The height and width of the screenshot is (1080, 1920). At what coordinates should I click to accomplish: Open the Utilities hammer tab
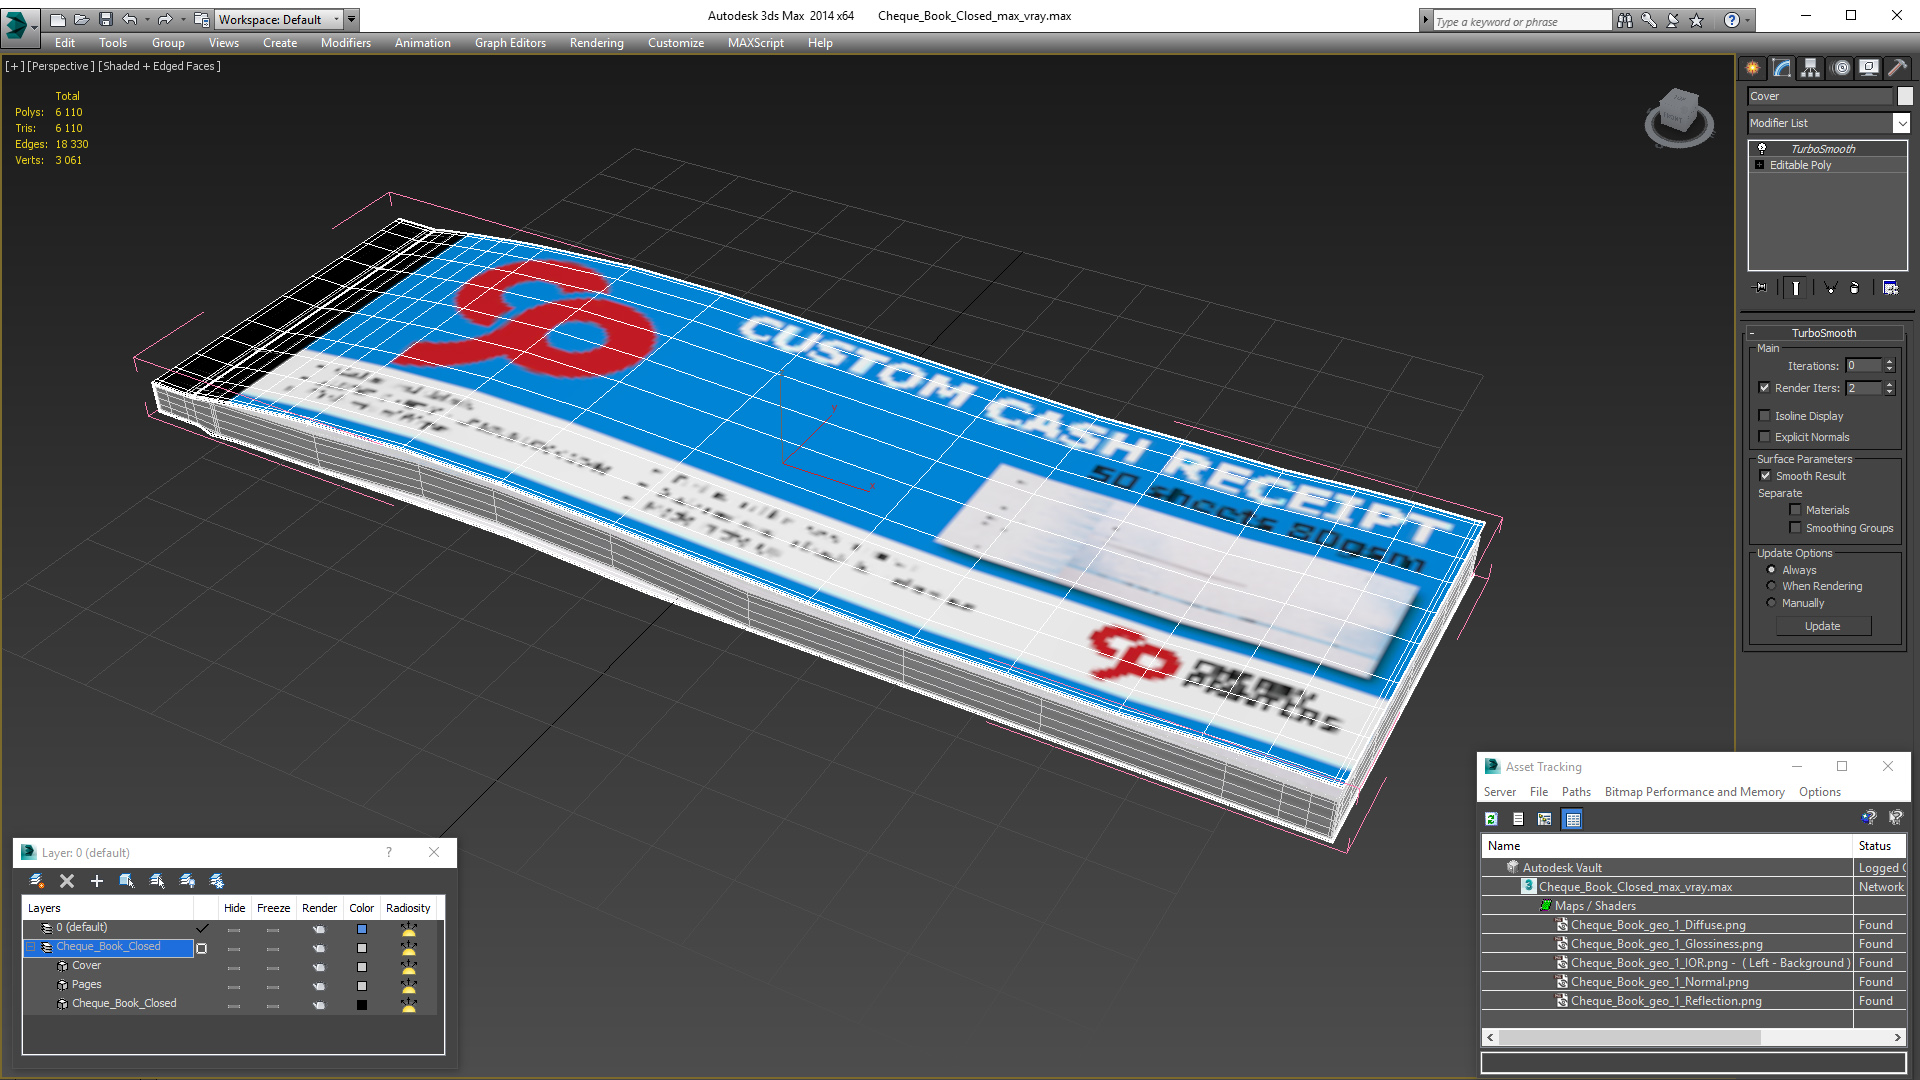tap(1897, 68)
